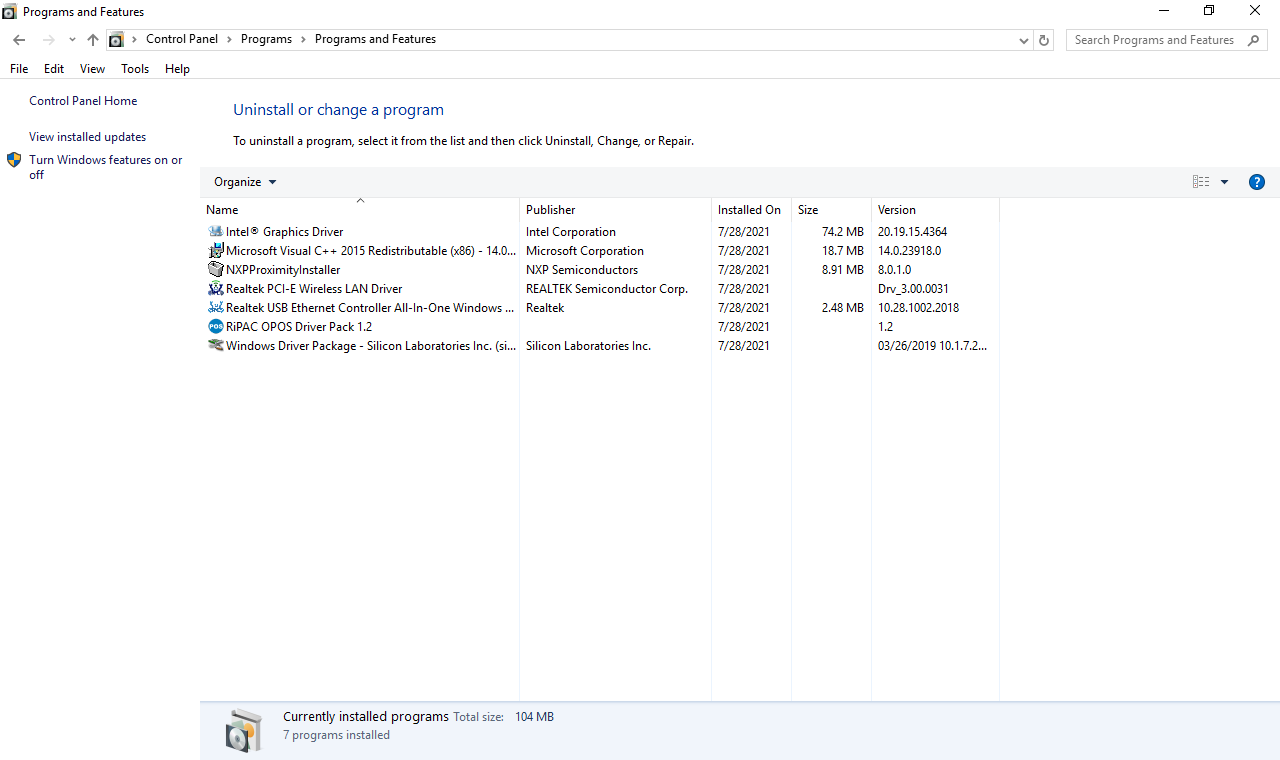
Task: Click version 20.19.15.4364 cell
Action: [912, 232]
